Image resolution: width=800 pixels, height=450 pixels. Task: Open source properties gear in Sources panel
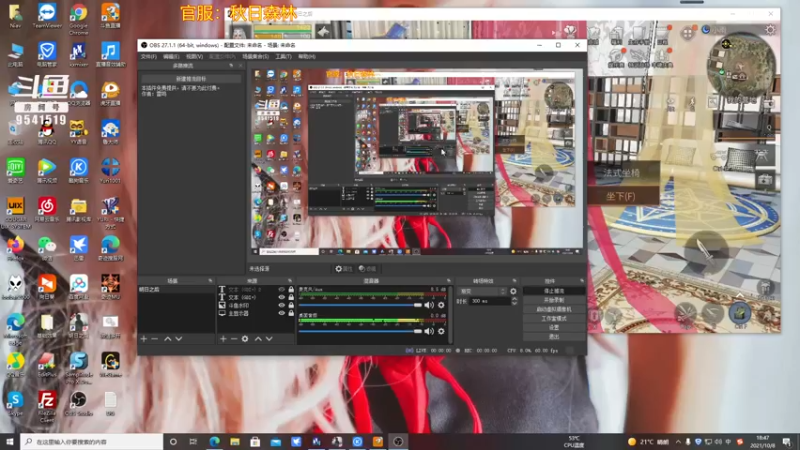click(245, 339)
